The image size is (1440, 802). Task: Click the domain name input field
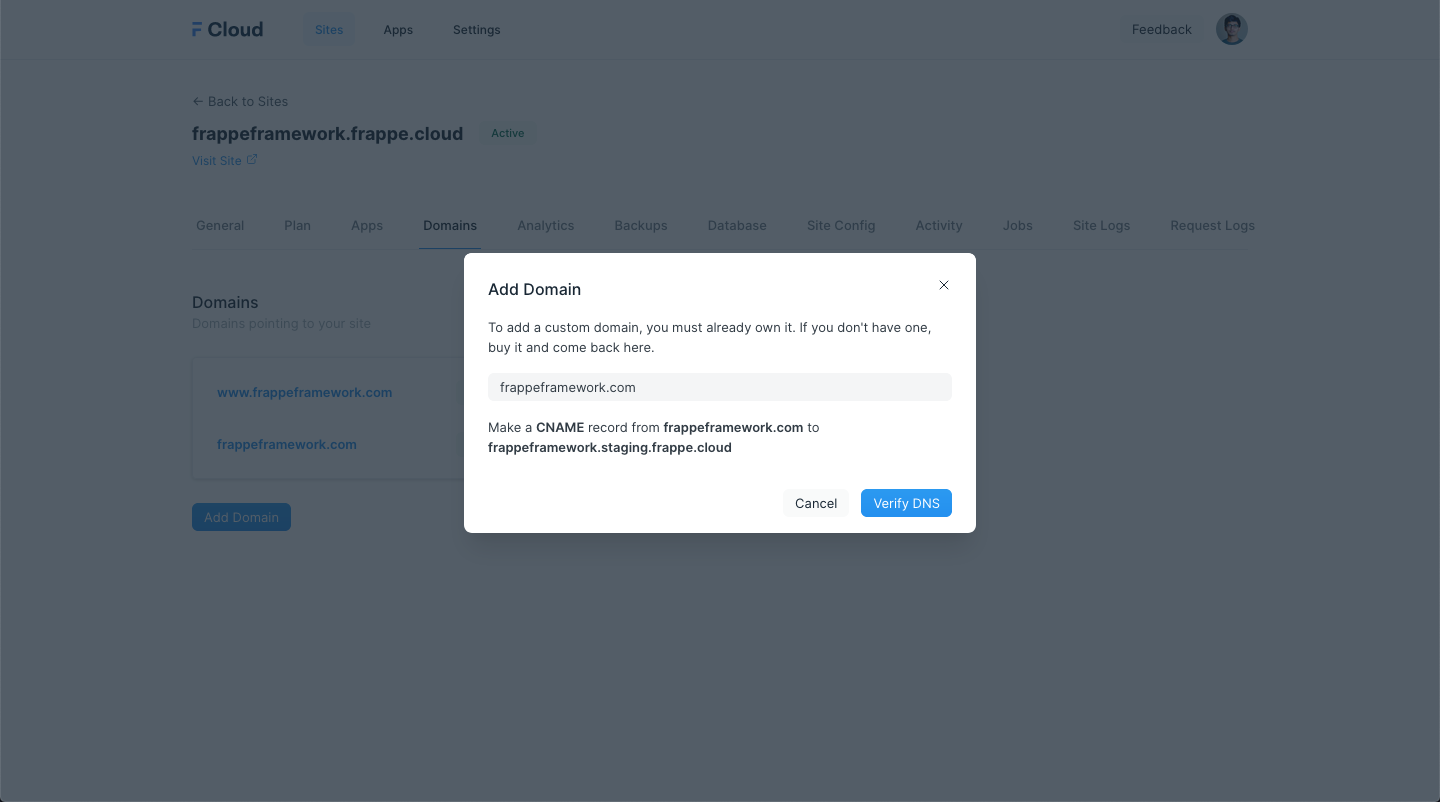(x=719, y=387)
